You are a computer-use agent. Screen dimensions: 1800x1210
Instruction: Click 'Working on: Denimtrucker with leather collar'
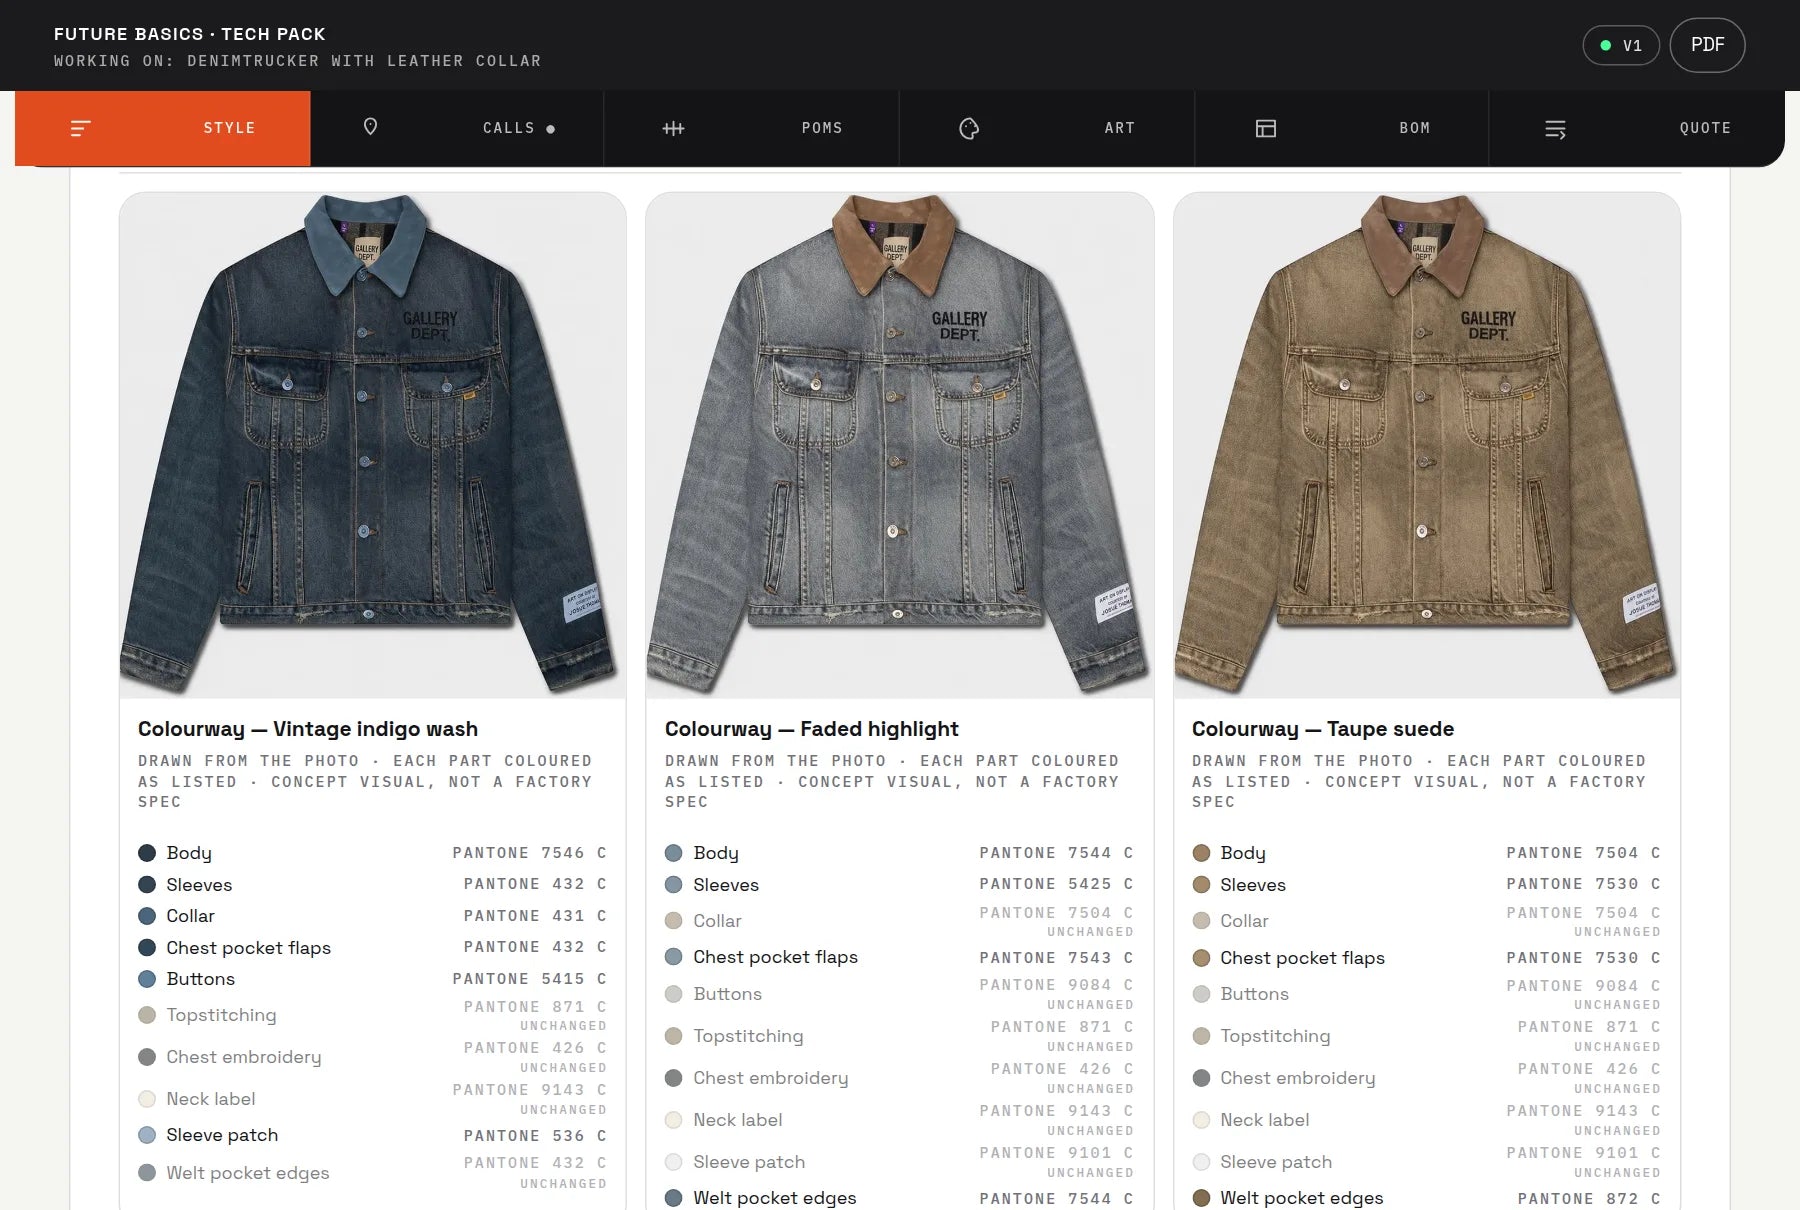point(298,61)
